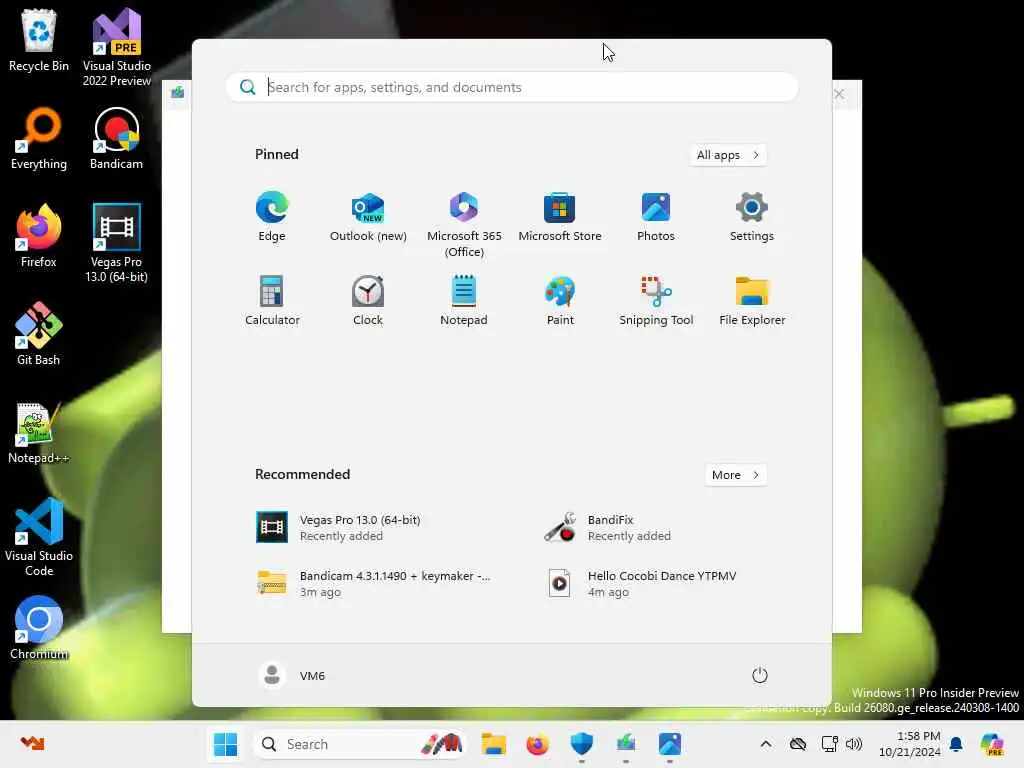Click the Start menu search field
Viewport: 1024px width, 768px height.
(511, 87)
